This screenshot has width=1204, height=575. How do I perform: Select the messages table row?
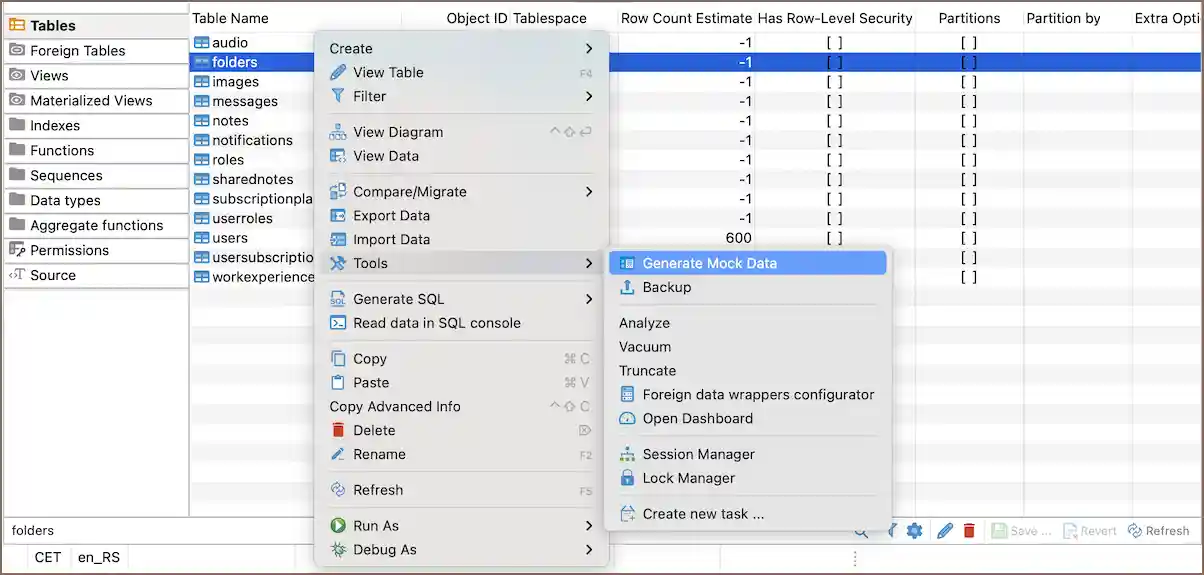point(245,102)
